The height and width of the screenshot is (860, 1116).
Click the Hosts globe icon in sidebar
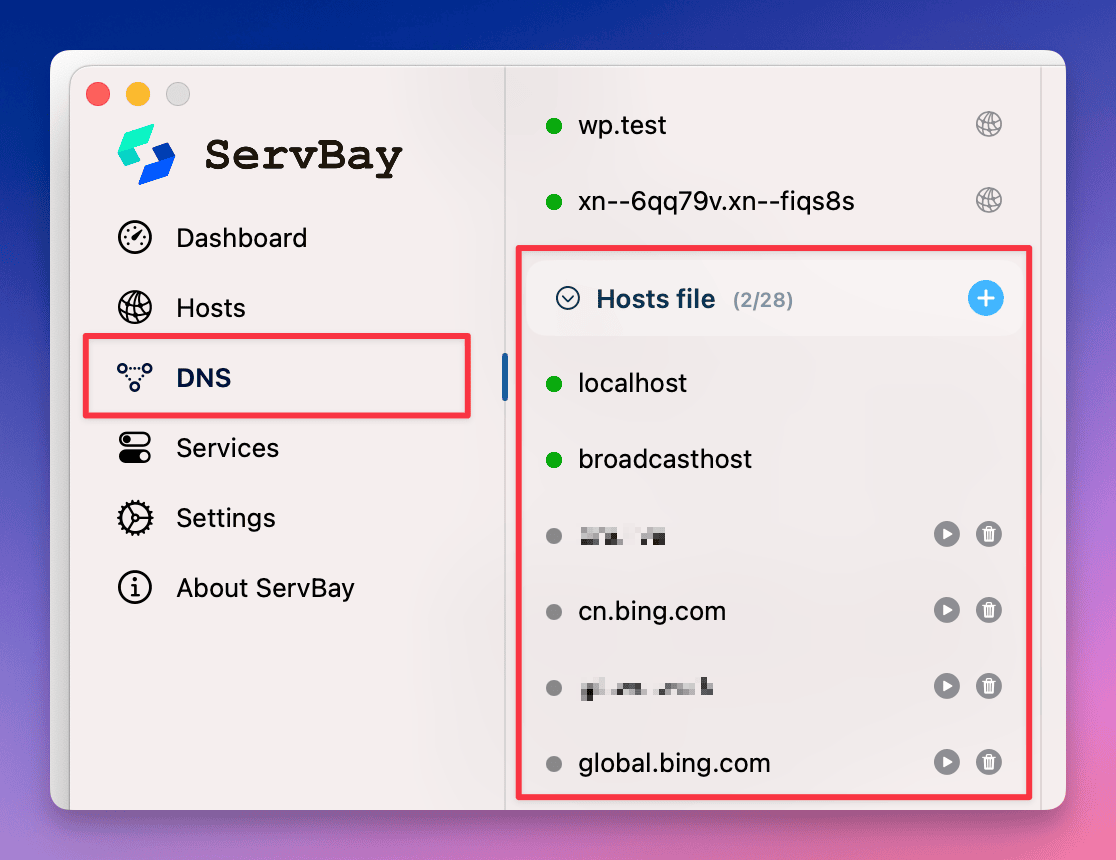tap(135, 307)
